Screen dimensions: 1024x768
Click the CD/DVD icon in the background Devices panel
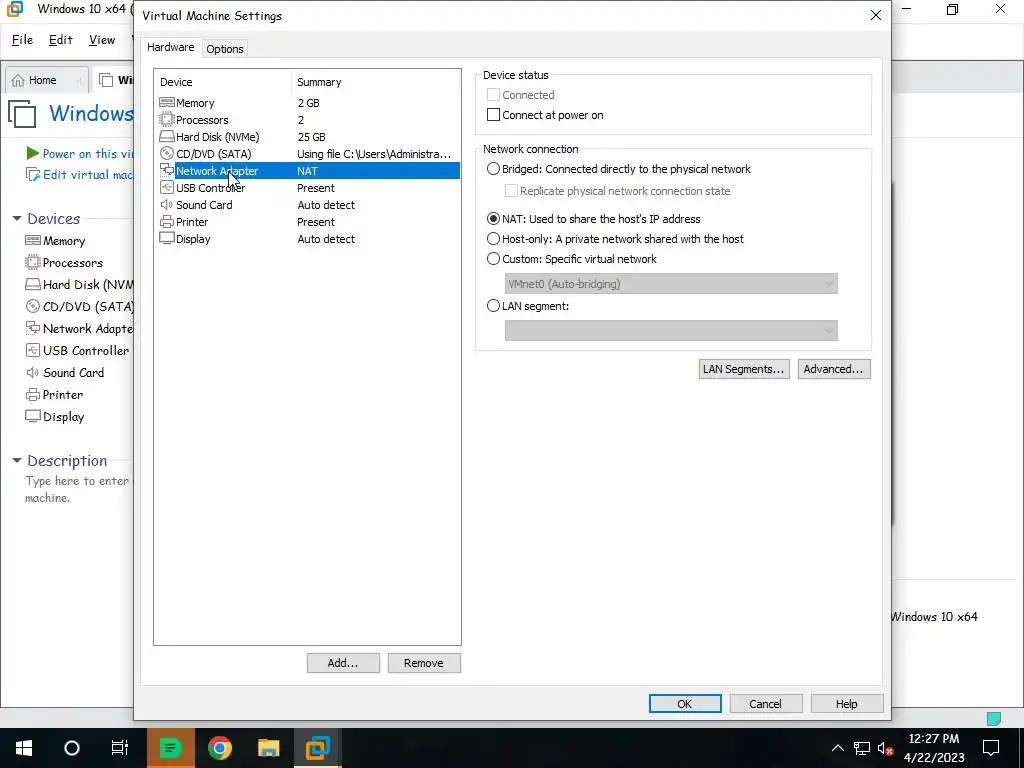[33, 306]
